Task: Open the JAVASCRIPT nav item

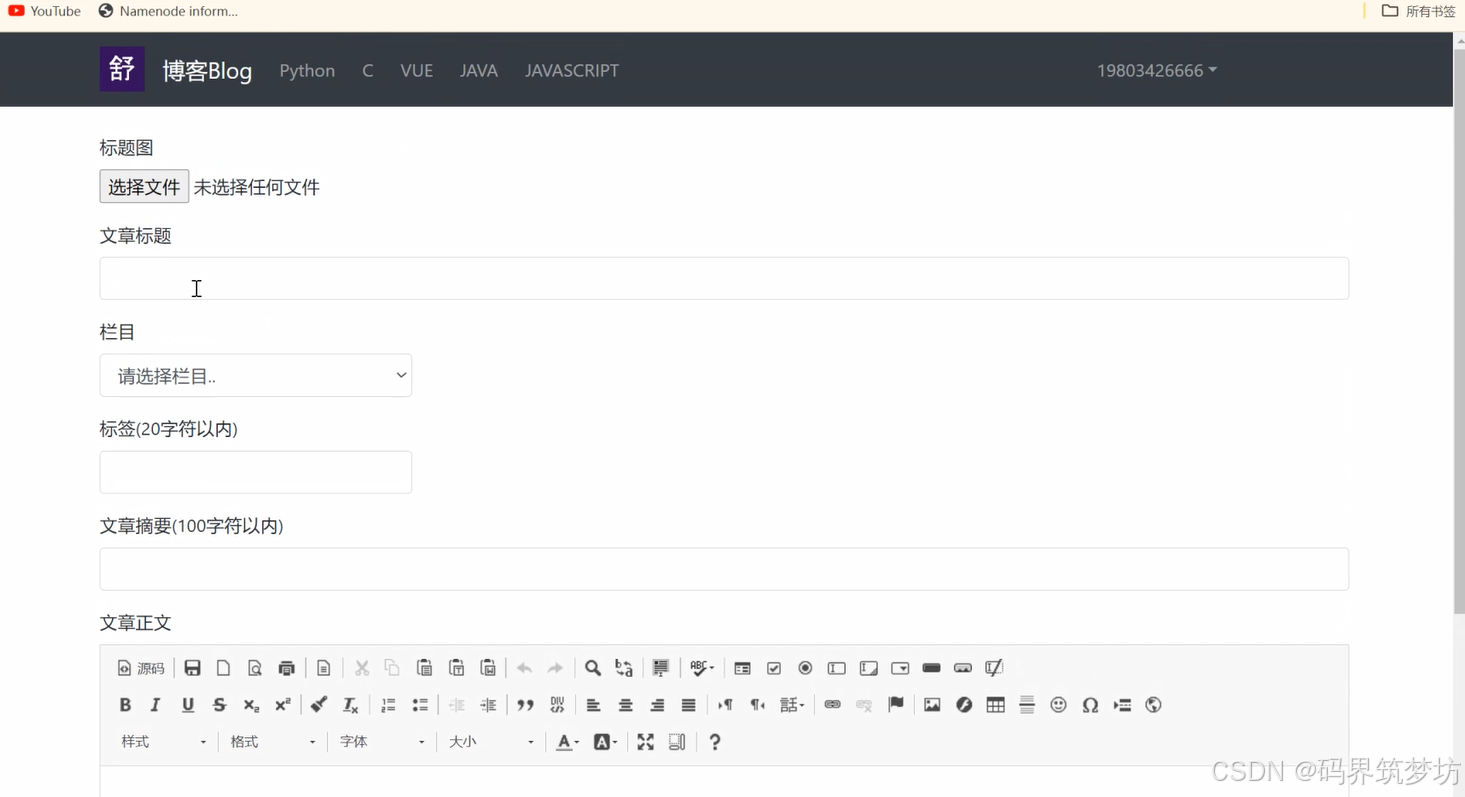Action: coord(572,70)
